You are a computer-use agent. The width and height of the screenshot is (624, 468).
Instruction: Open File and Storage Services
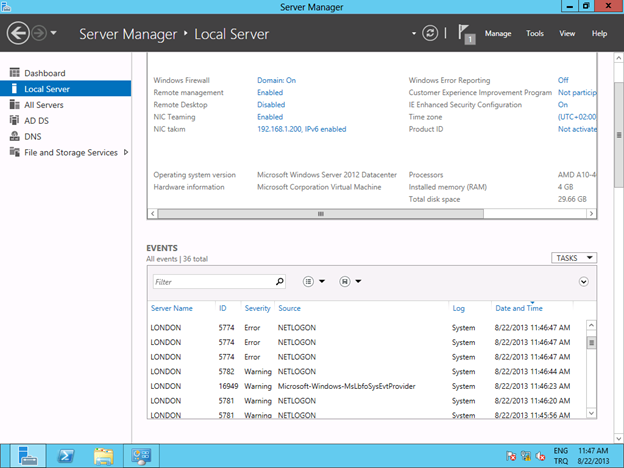[66, 152]
